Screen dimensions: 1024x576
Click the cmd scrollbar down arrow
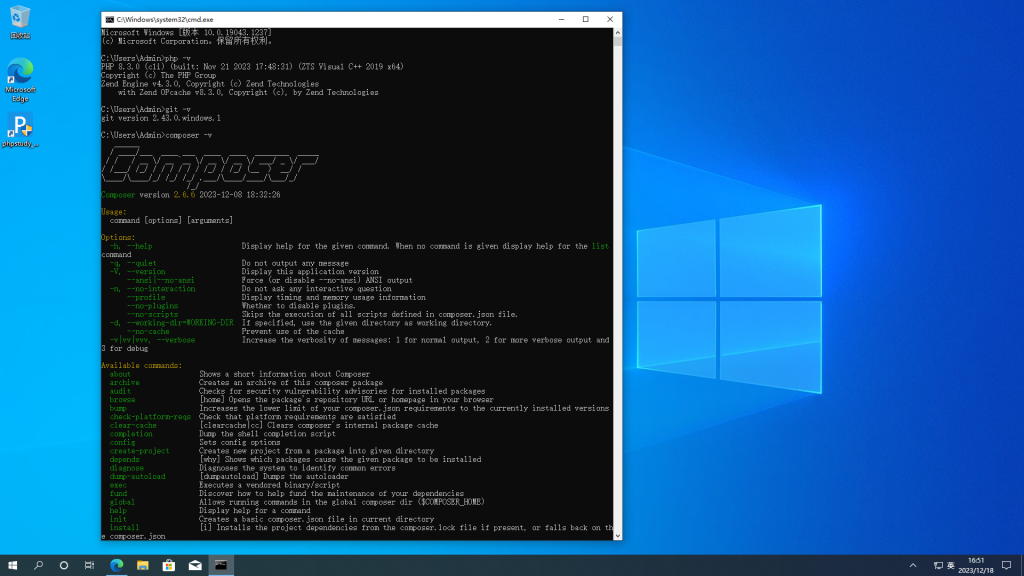coord(617,536)
